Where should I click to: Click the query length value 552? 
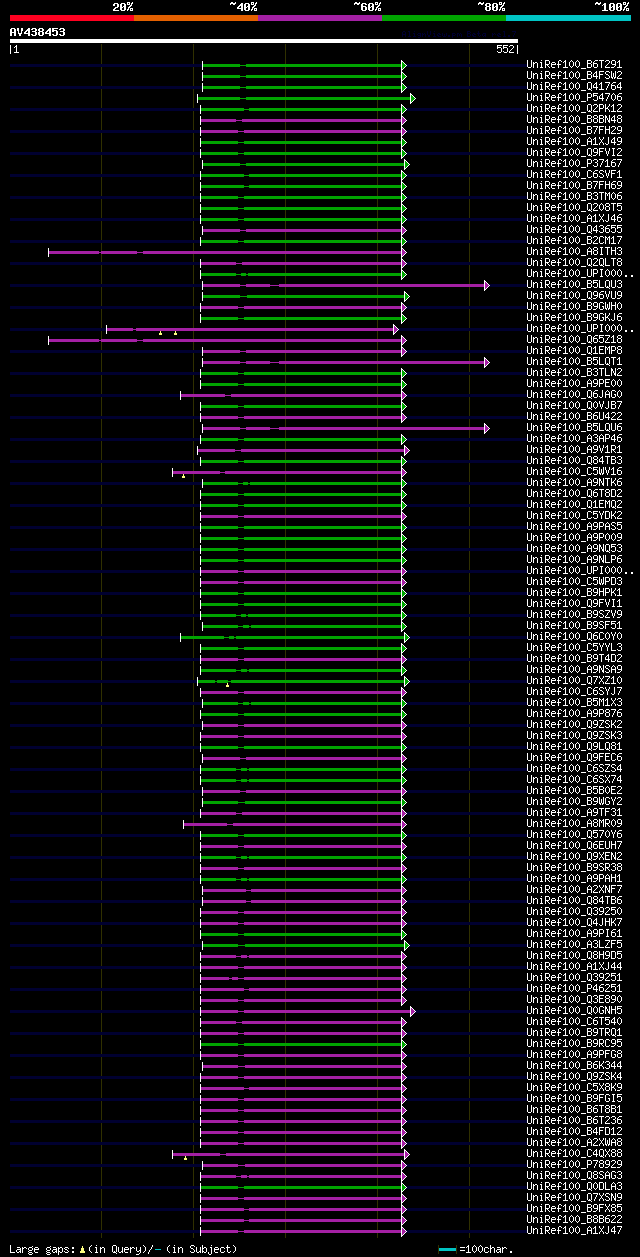click(505, 49)
